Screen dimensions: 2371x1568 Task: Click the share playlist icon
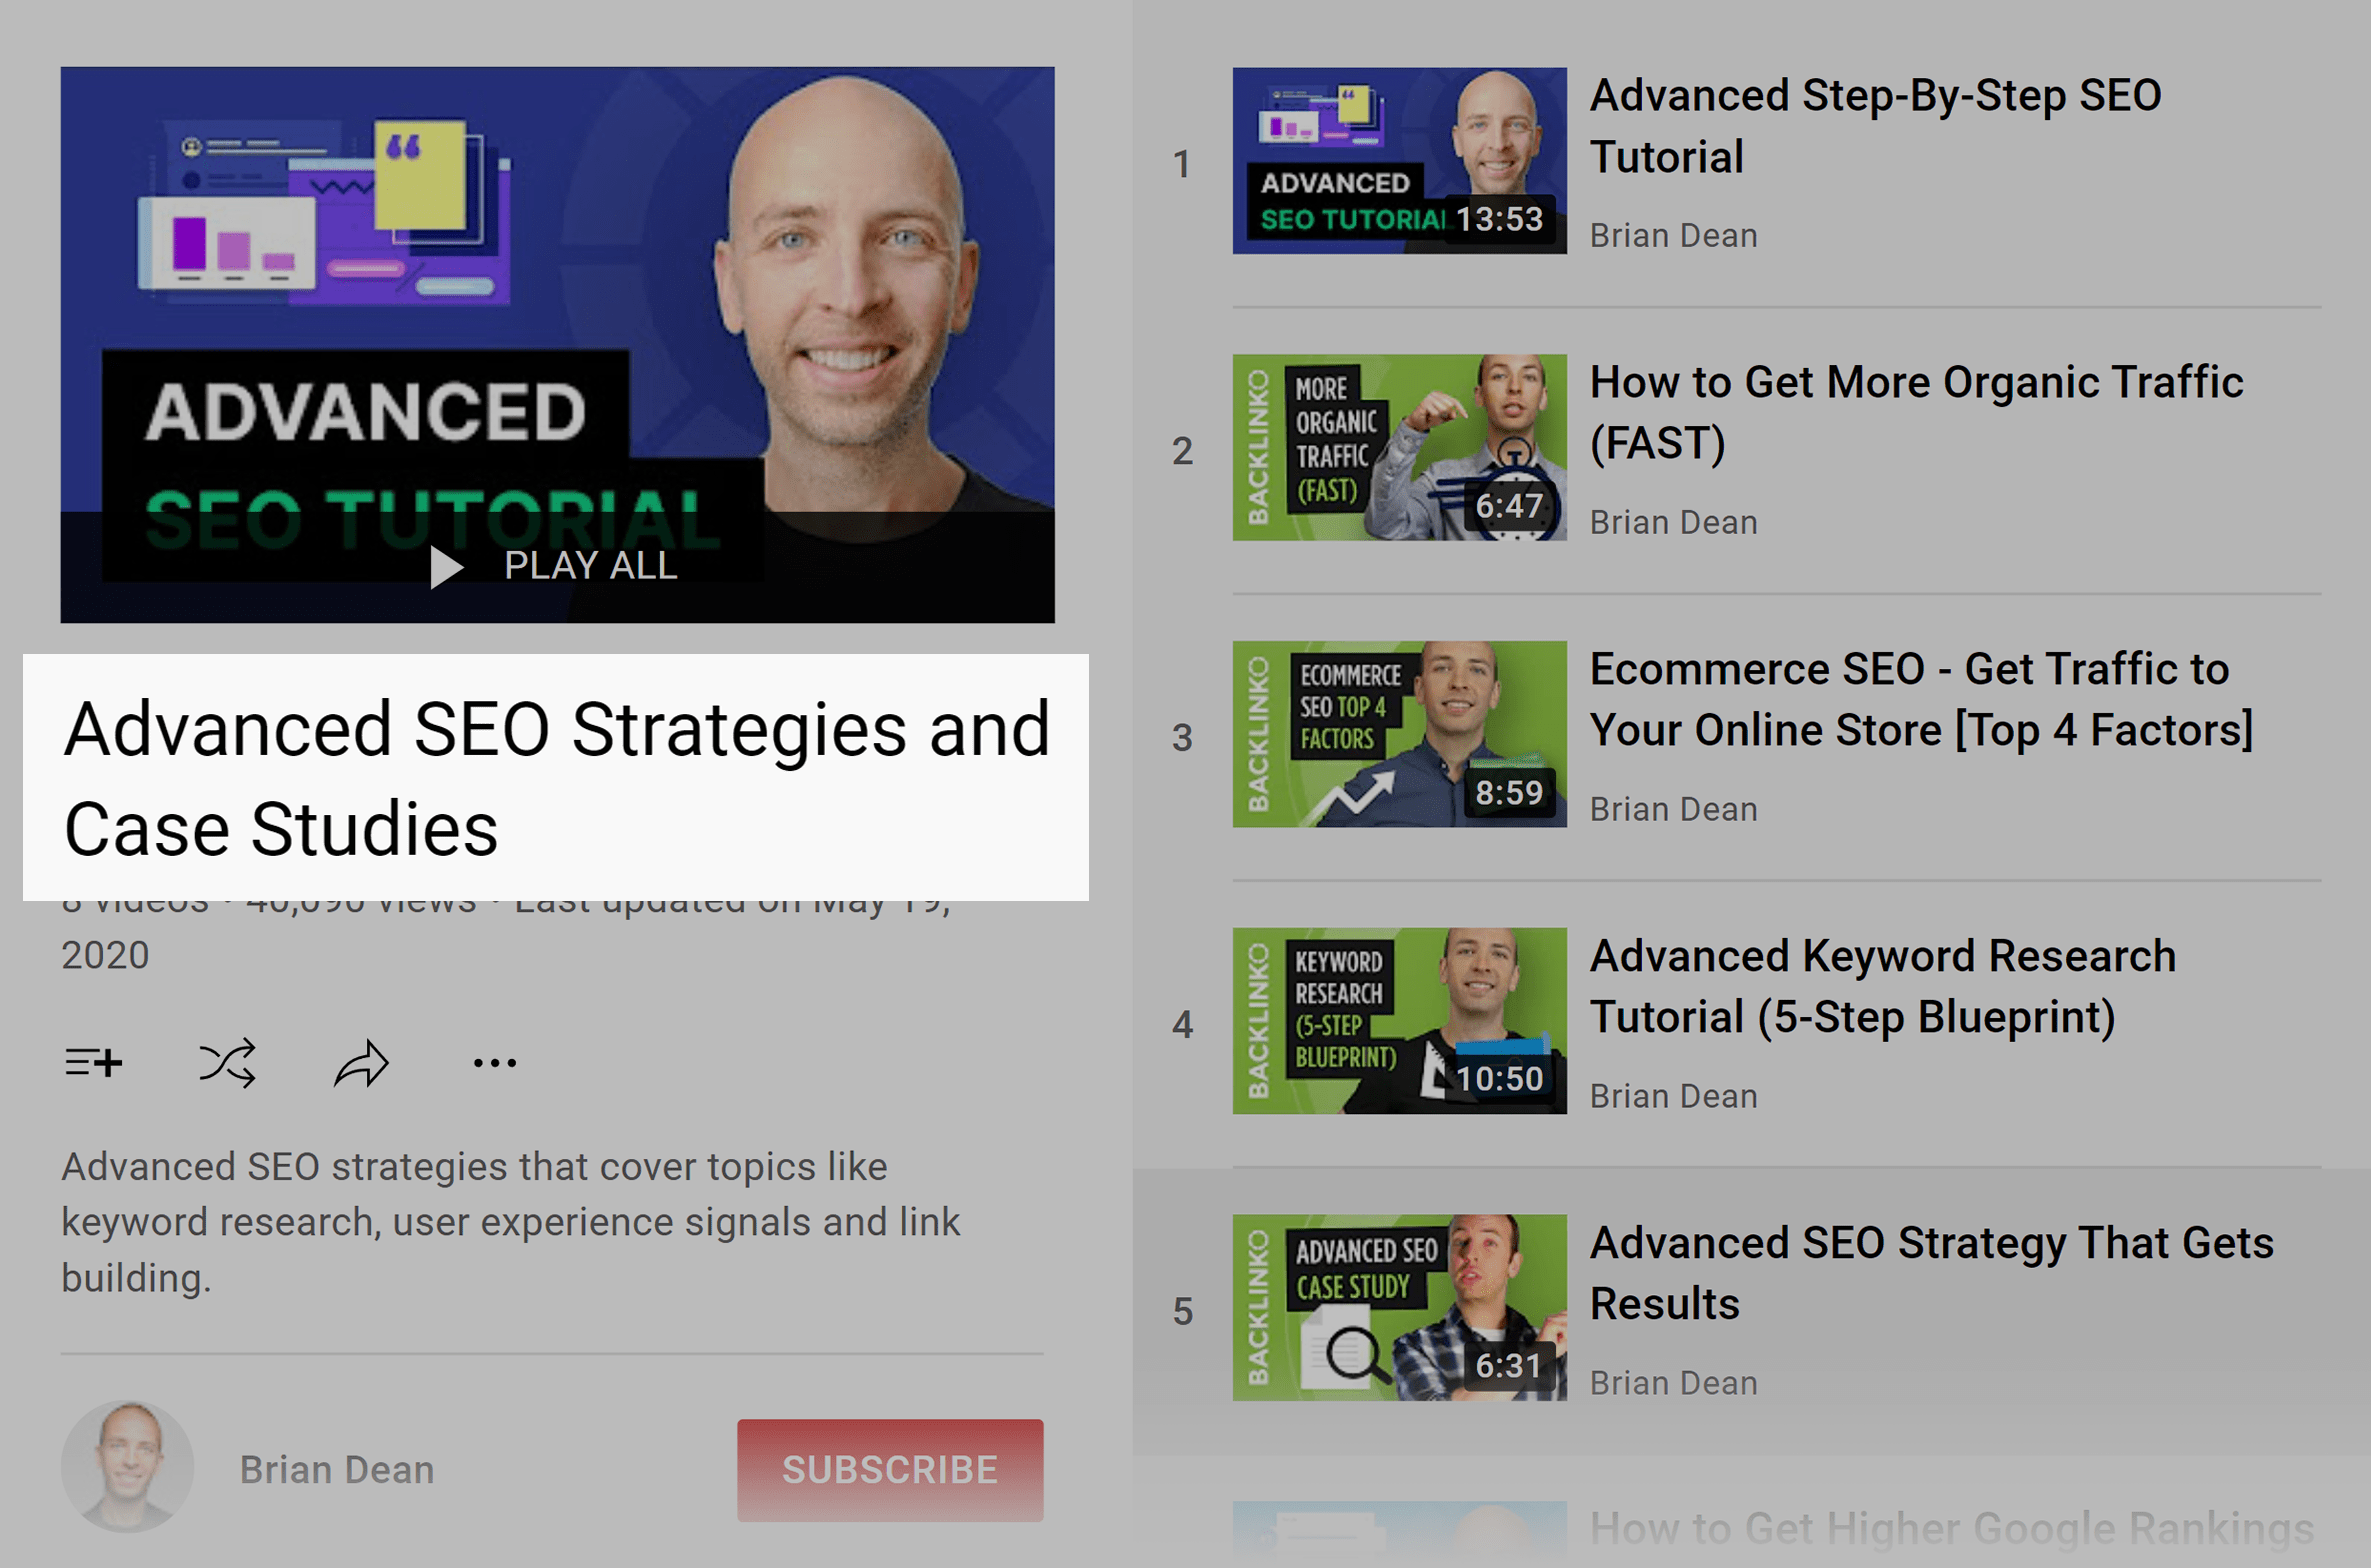[360, 1062]
